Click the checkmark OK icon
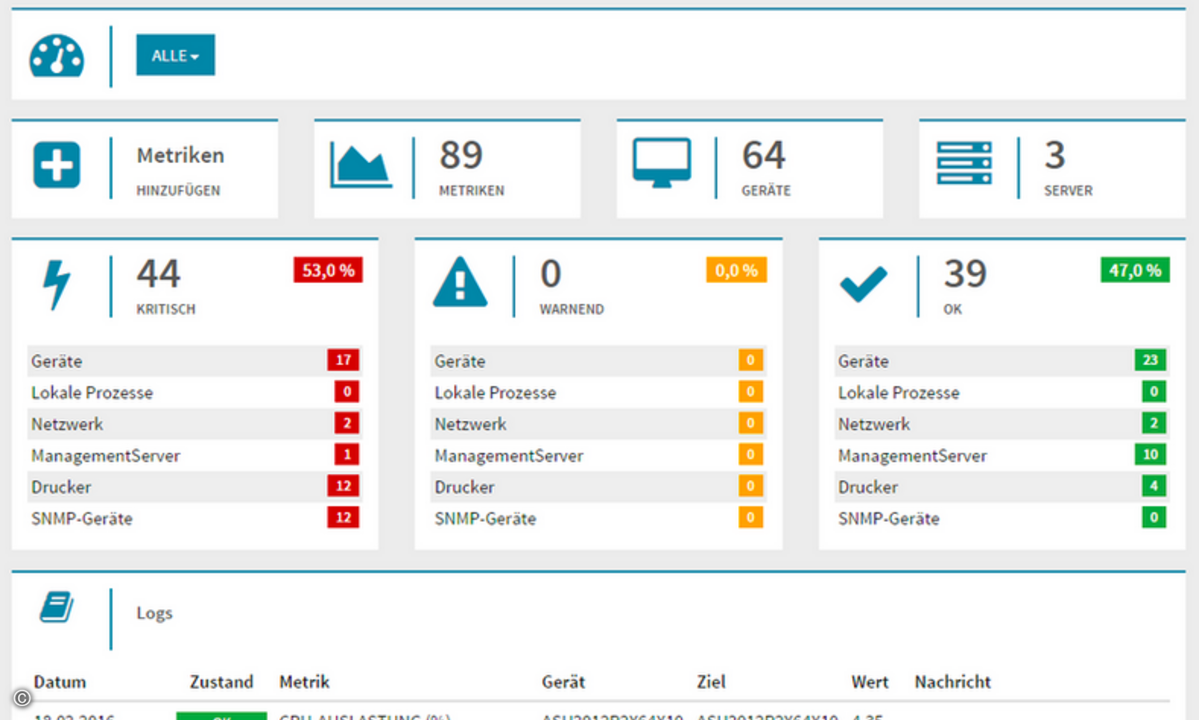Screen dimensions: 1199x720 863,284
